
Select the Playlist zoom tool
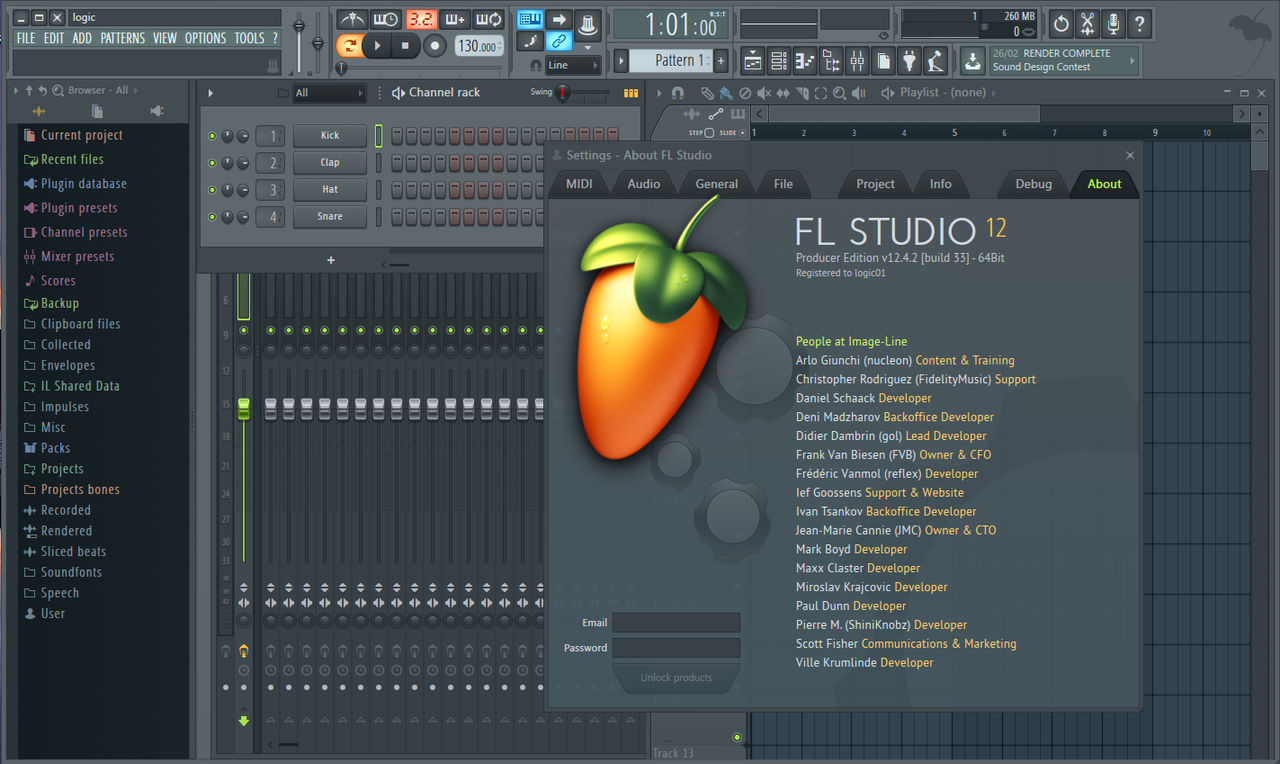point(839,93)
